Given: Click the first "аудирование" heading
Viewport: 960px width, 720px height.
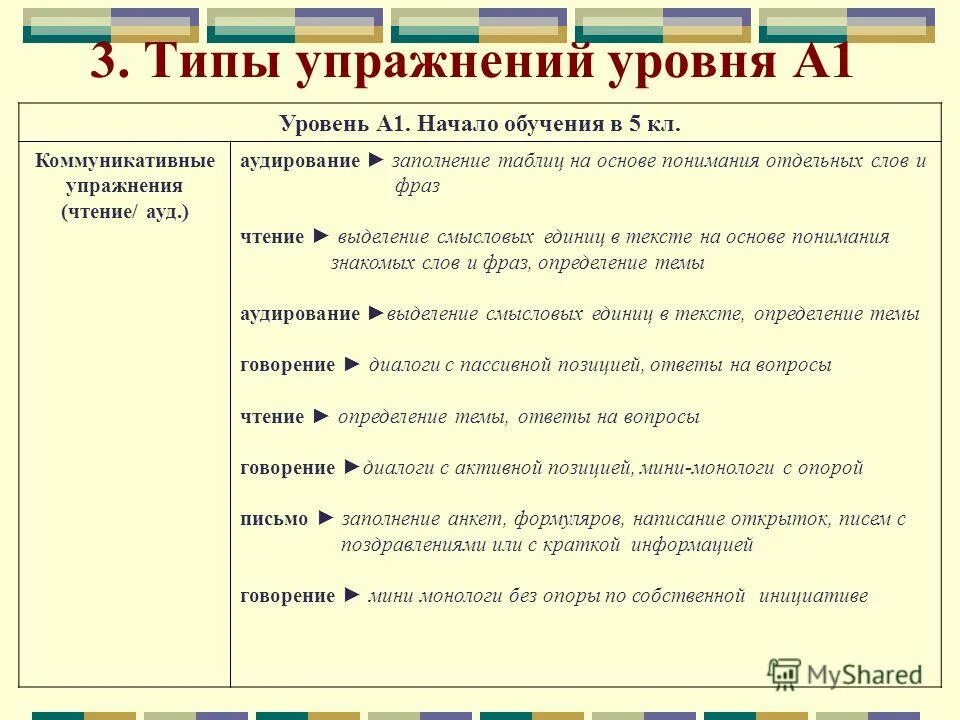Looking at the screenshot, I should click(x=300, y=160).
